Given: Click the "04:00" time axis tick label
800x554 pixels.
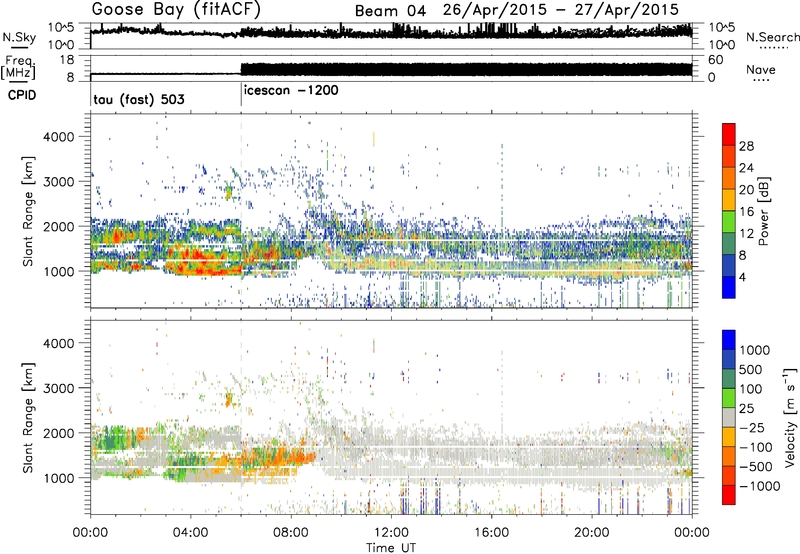Looking at the screenshot, I should pos(190,532).
